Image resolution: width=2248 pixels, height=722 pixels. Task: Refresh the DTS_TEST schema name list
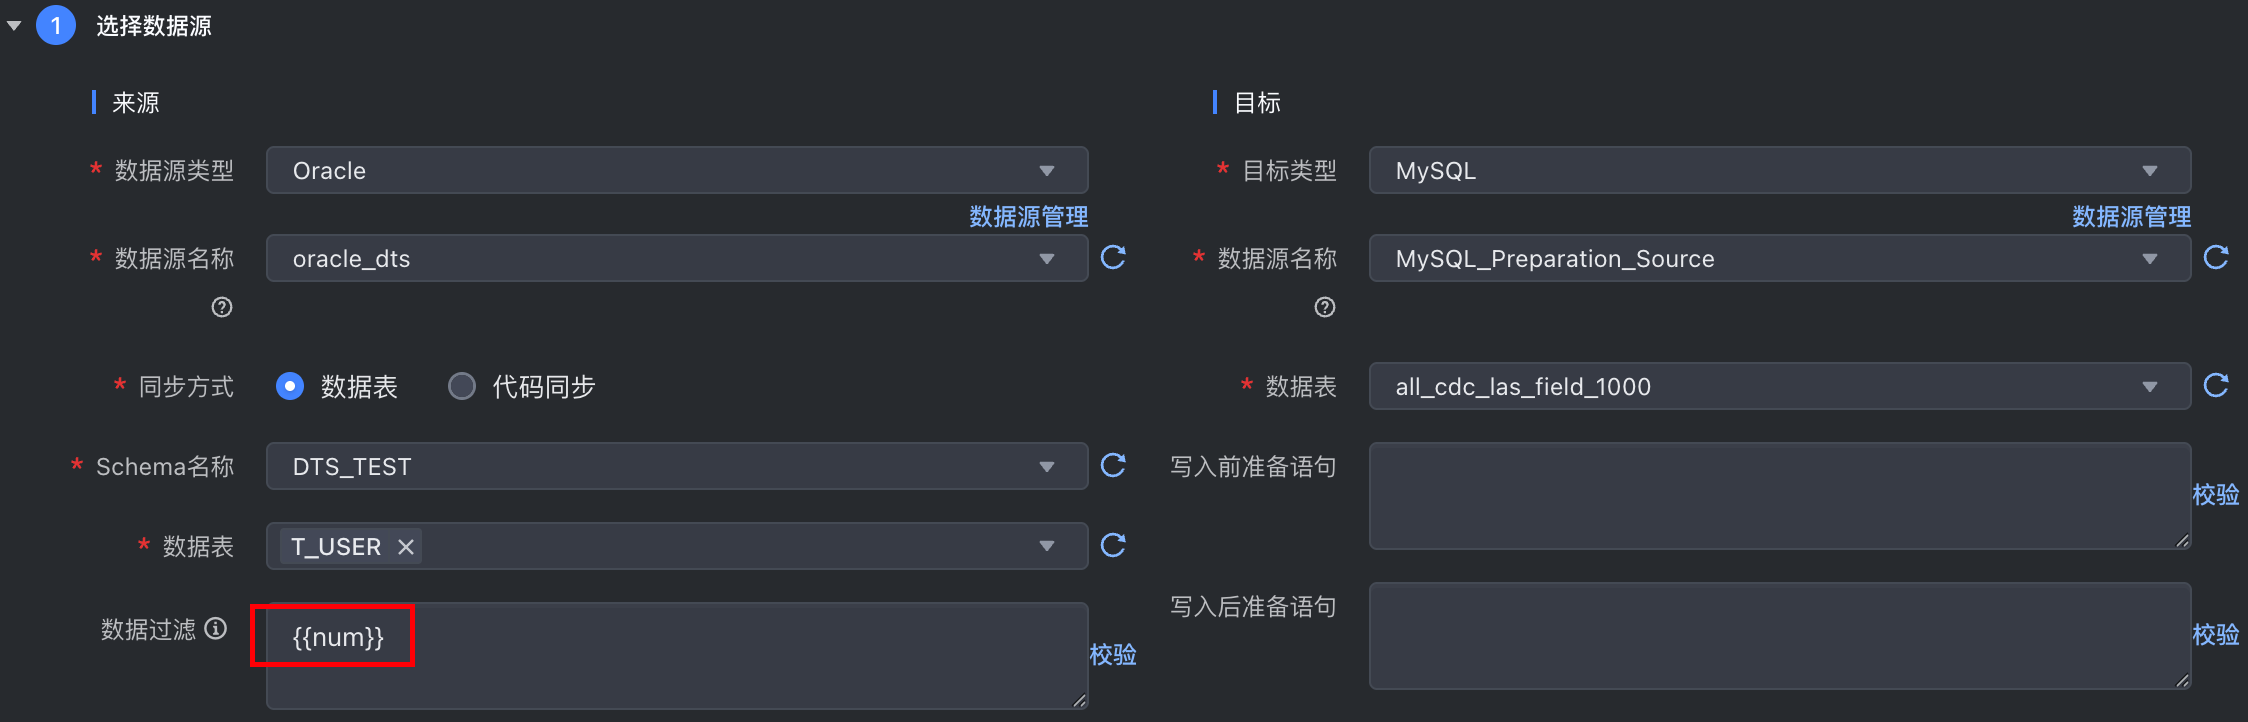click(1113, 466)
